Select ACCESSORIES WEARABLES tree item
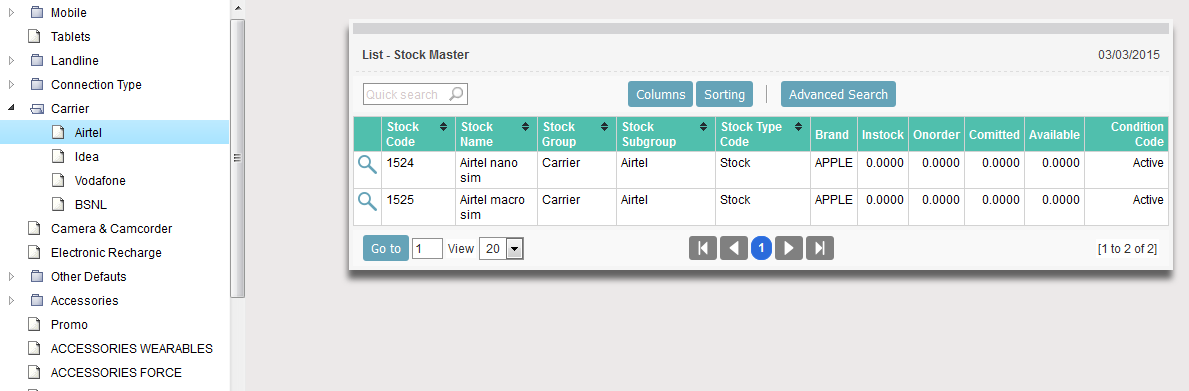 (131, 349)
